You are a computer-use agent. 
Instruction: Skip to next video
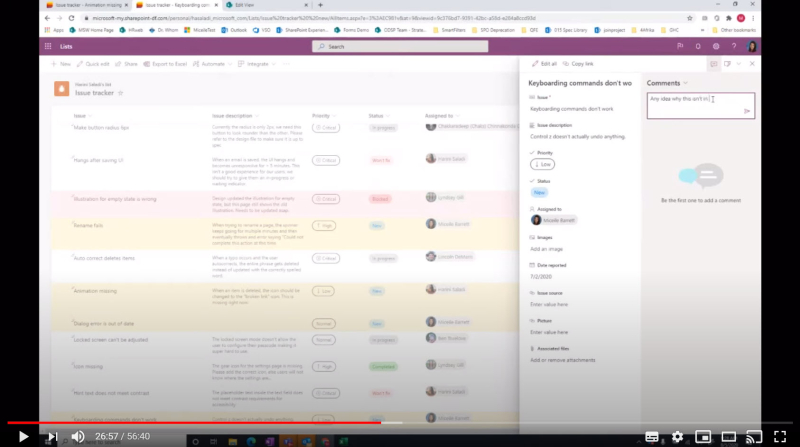(52, 436)
